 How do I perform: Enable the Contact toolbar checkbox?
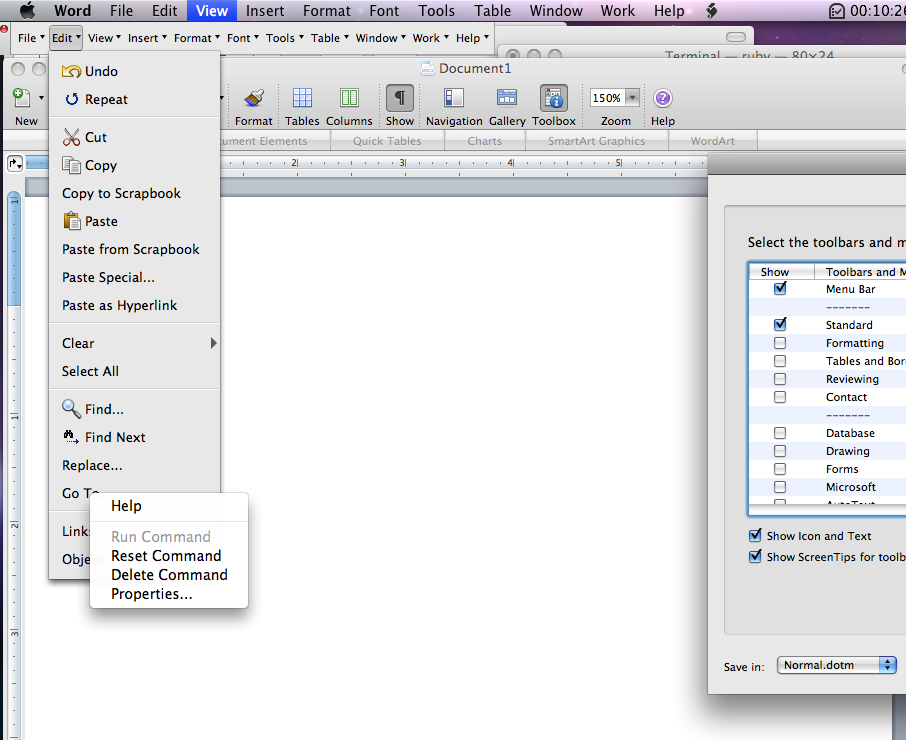tap(780, 397)
